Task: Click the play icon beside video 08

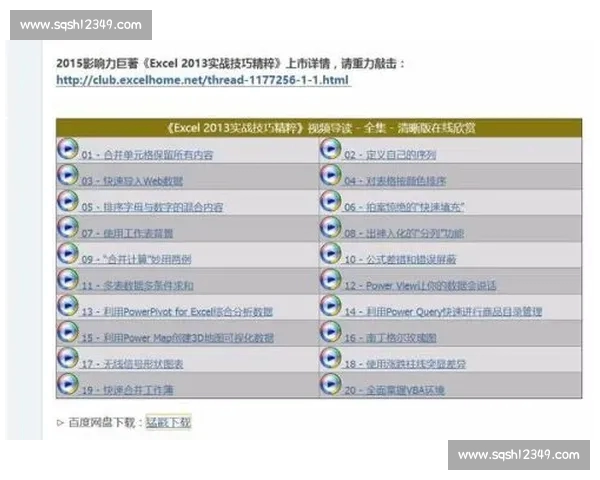Action: 330,227
